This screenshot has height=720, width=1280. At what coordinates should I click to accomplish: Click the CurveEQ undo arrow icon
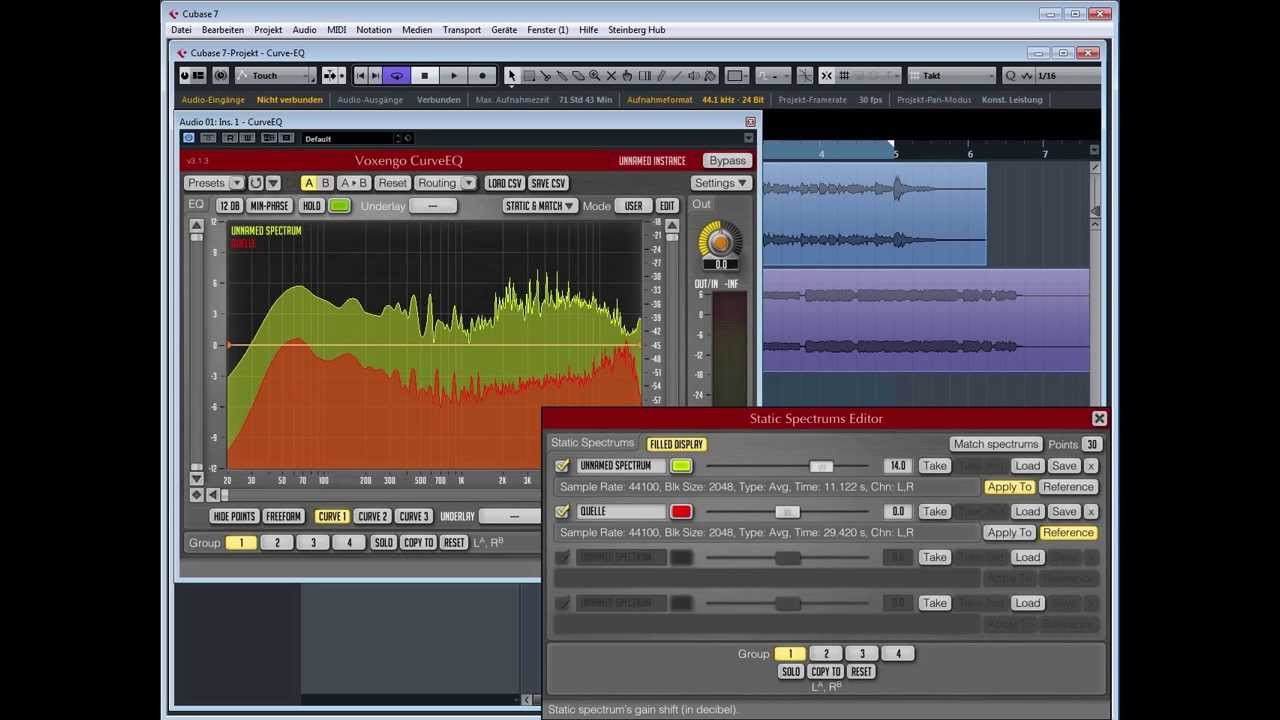pos(256,183)
